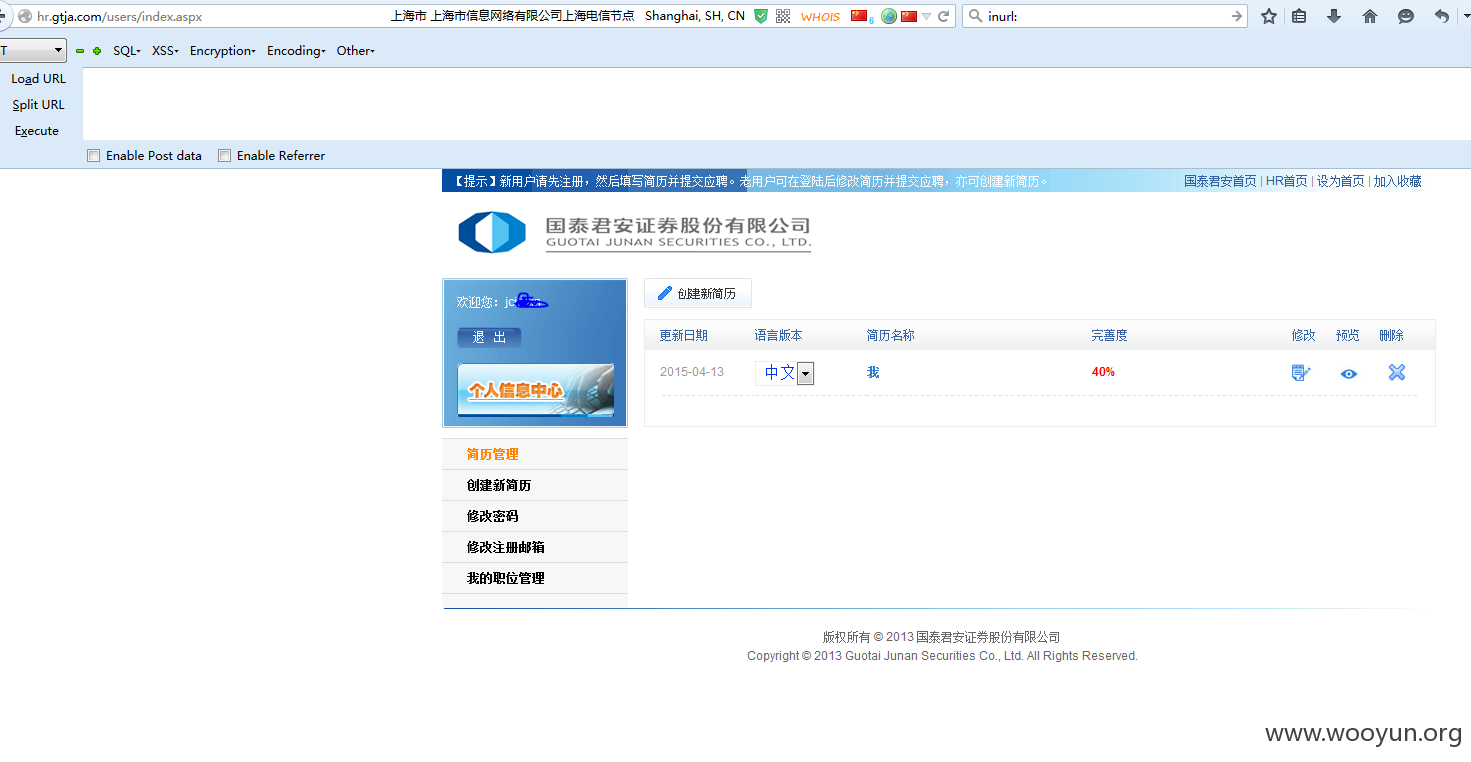Enable Referrer checkbox
The image size is (1471, 762).
(x=225, y=155)
